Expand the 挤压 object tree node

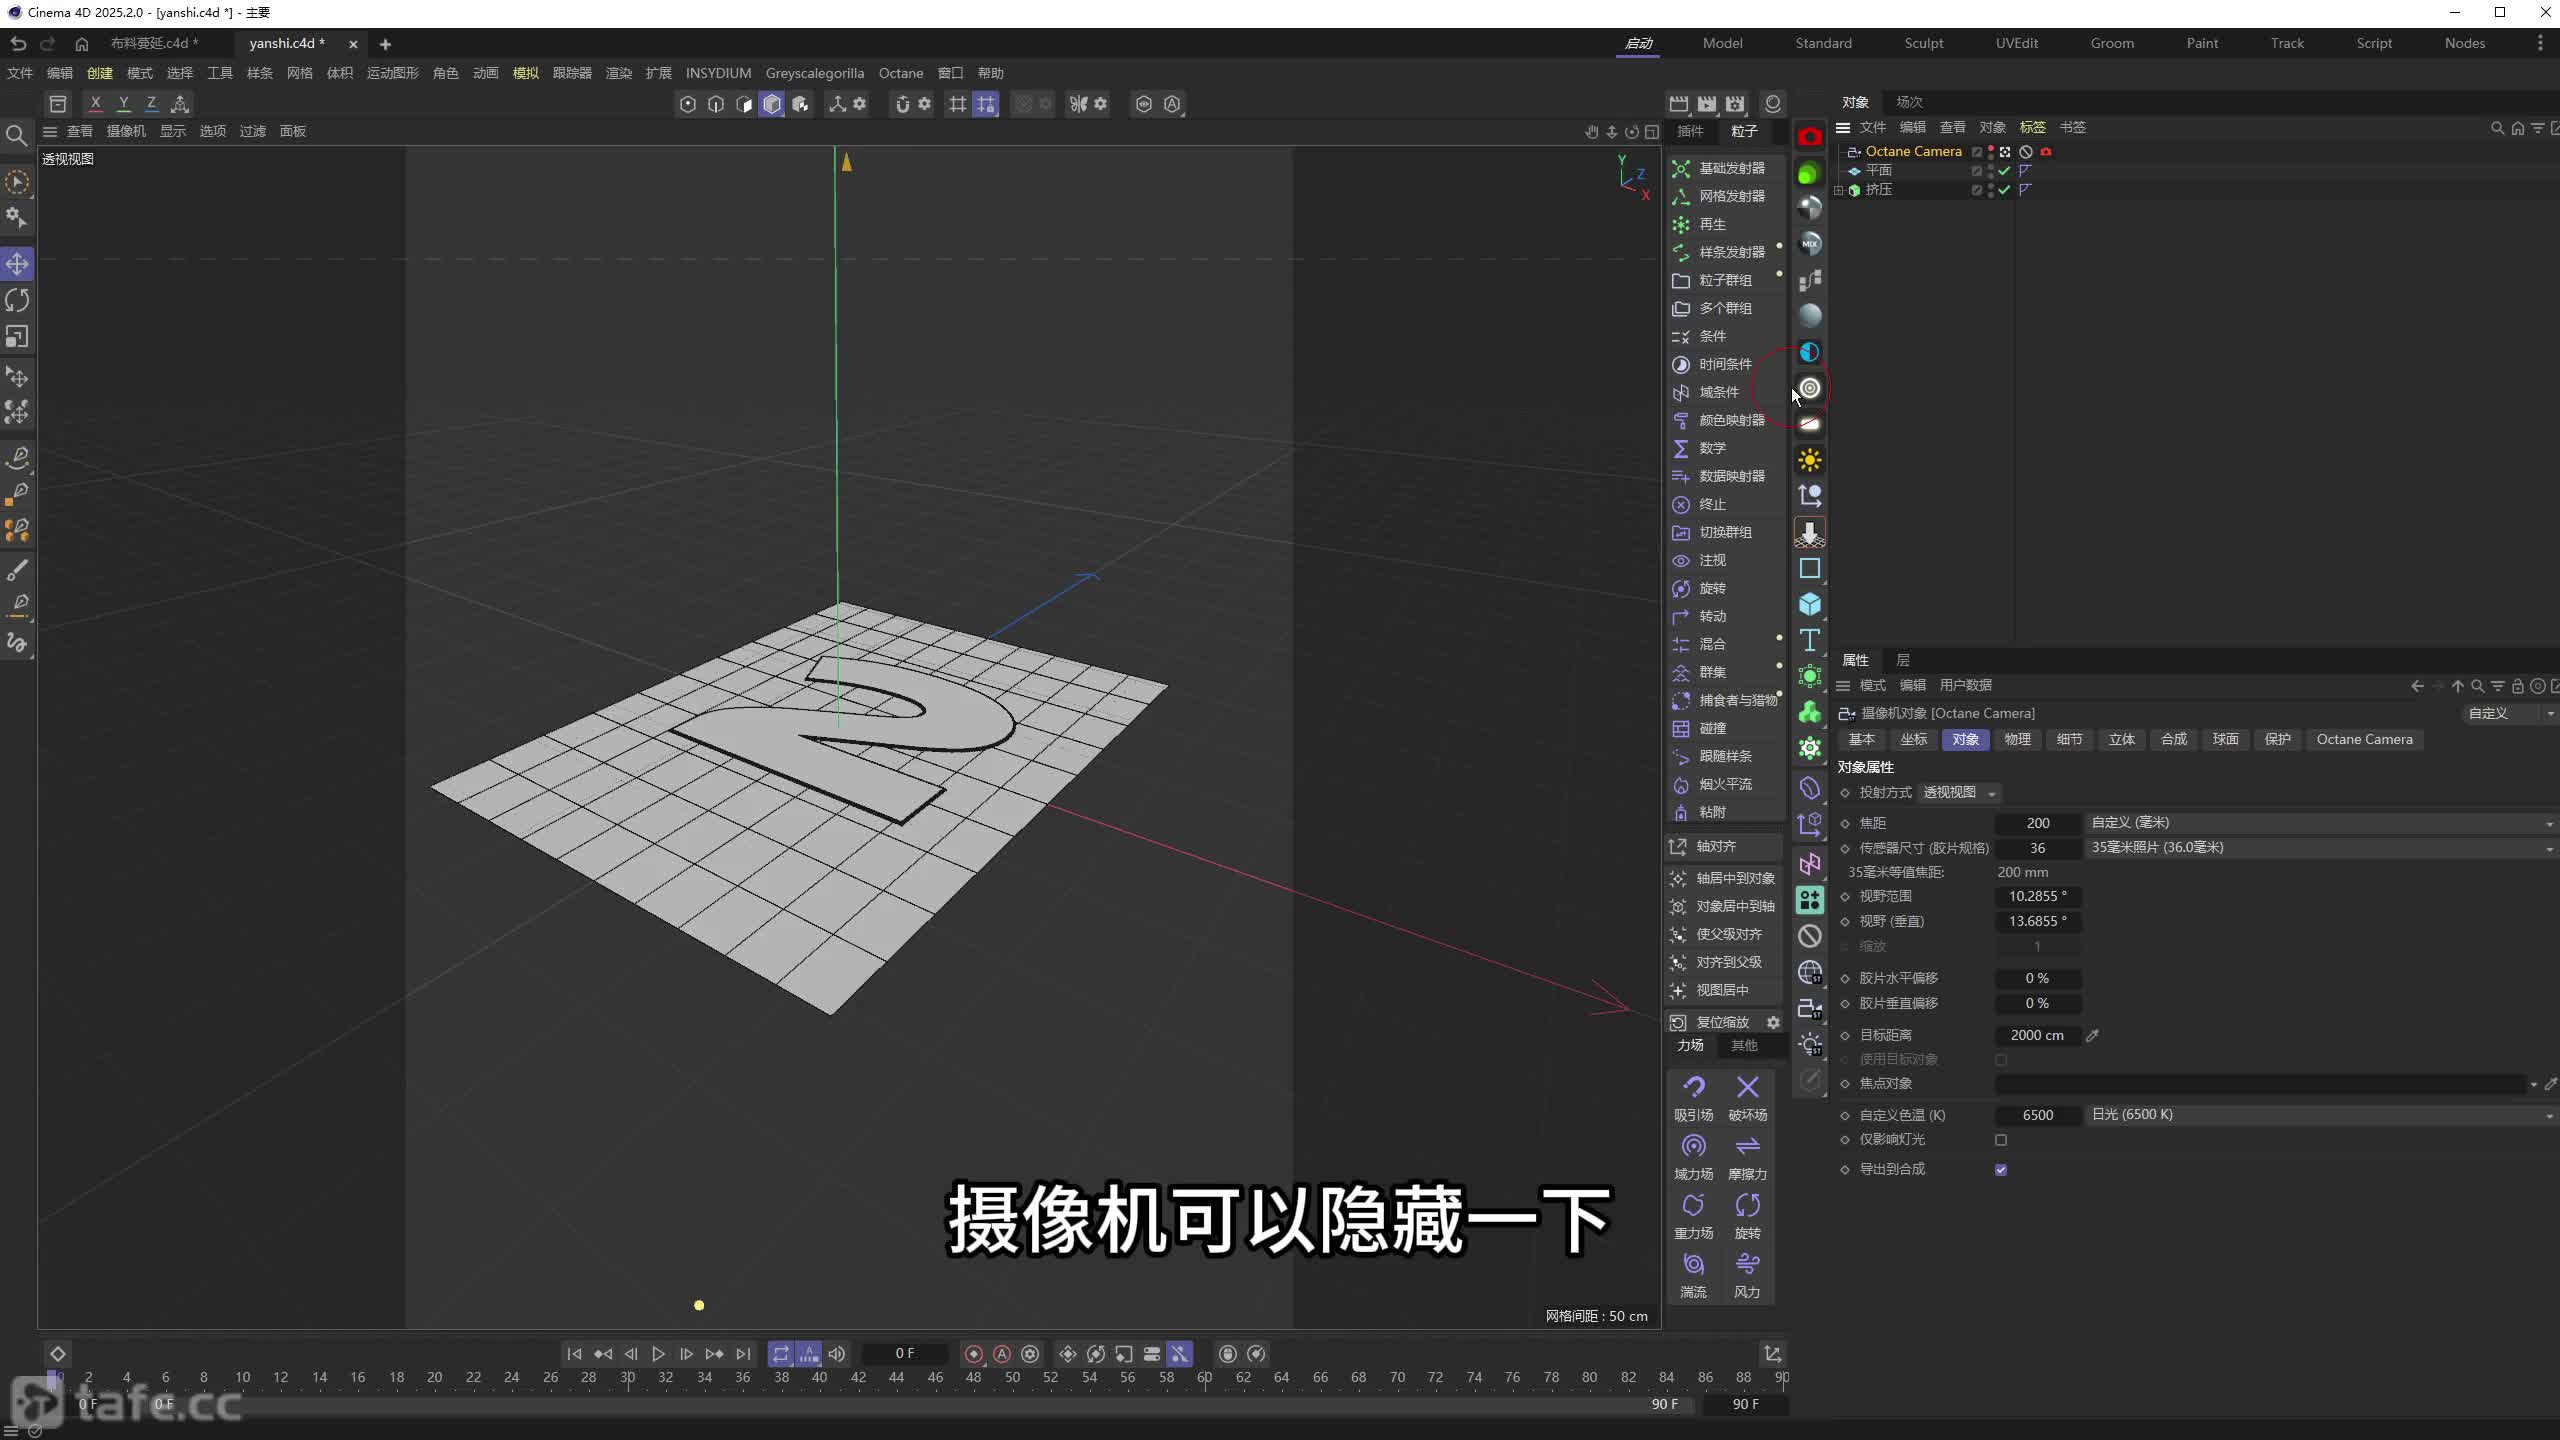pyautogui.click(x=1838, y=189)
